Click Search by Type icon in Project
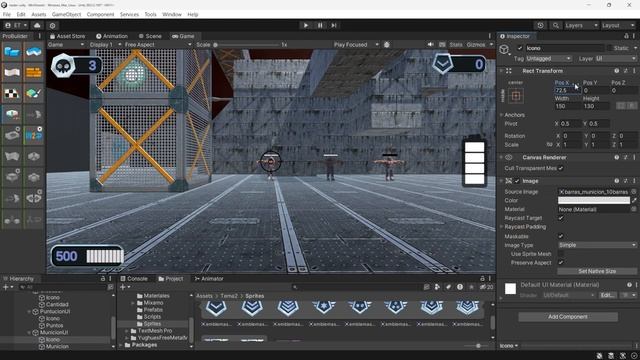 click(437, 287)
